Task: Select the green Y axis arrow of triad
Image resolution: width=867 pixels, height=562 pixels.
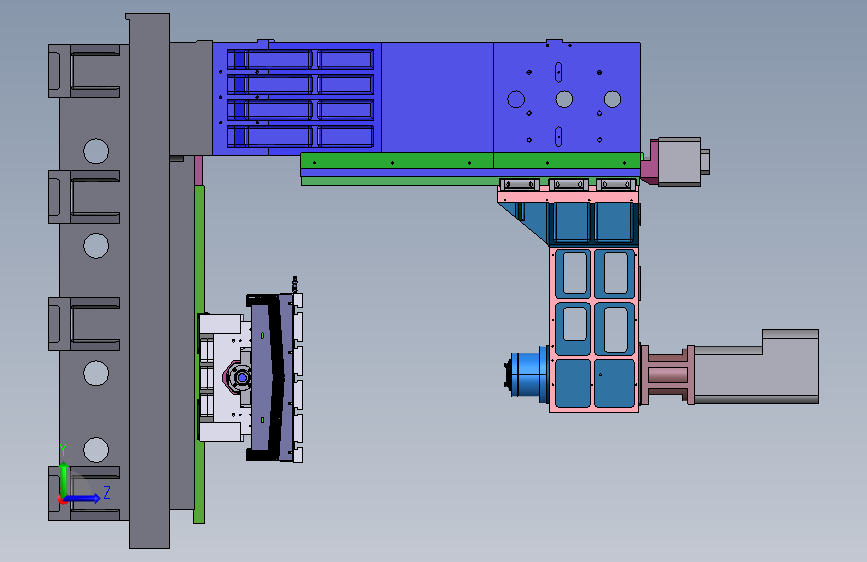Action: tap(64, 478)
